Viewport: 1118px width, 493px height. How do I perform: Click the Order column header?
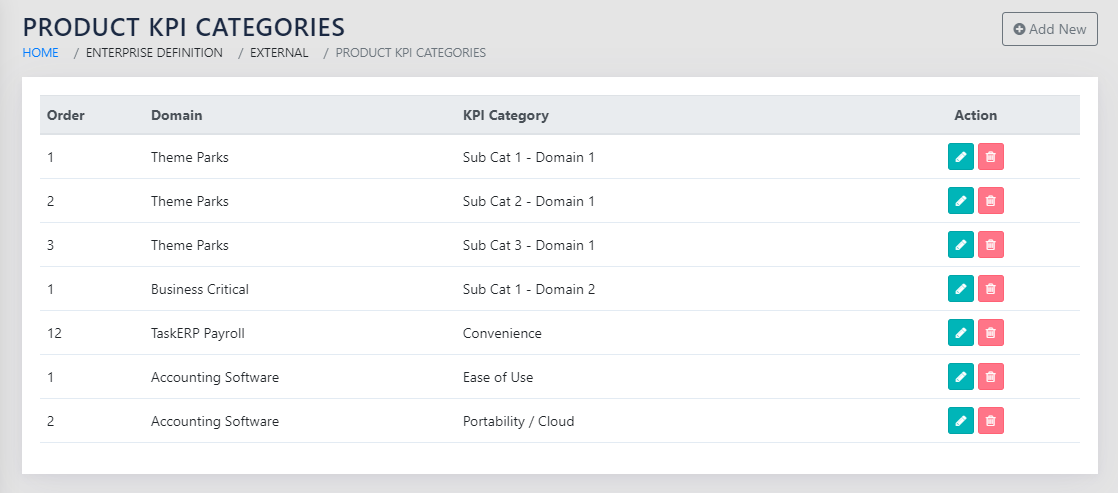(66, 115)
